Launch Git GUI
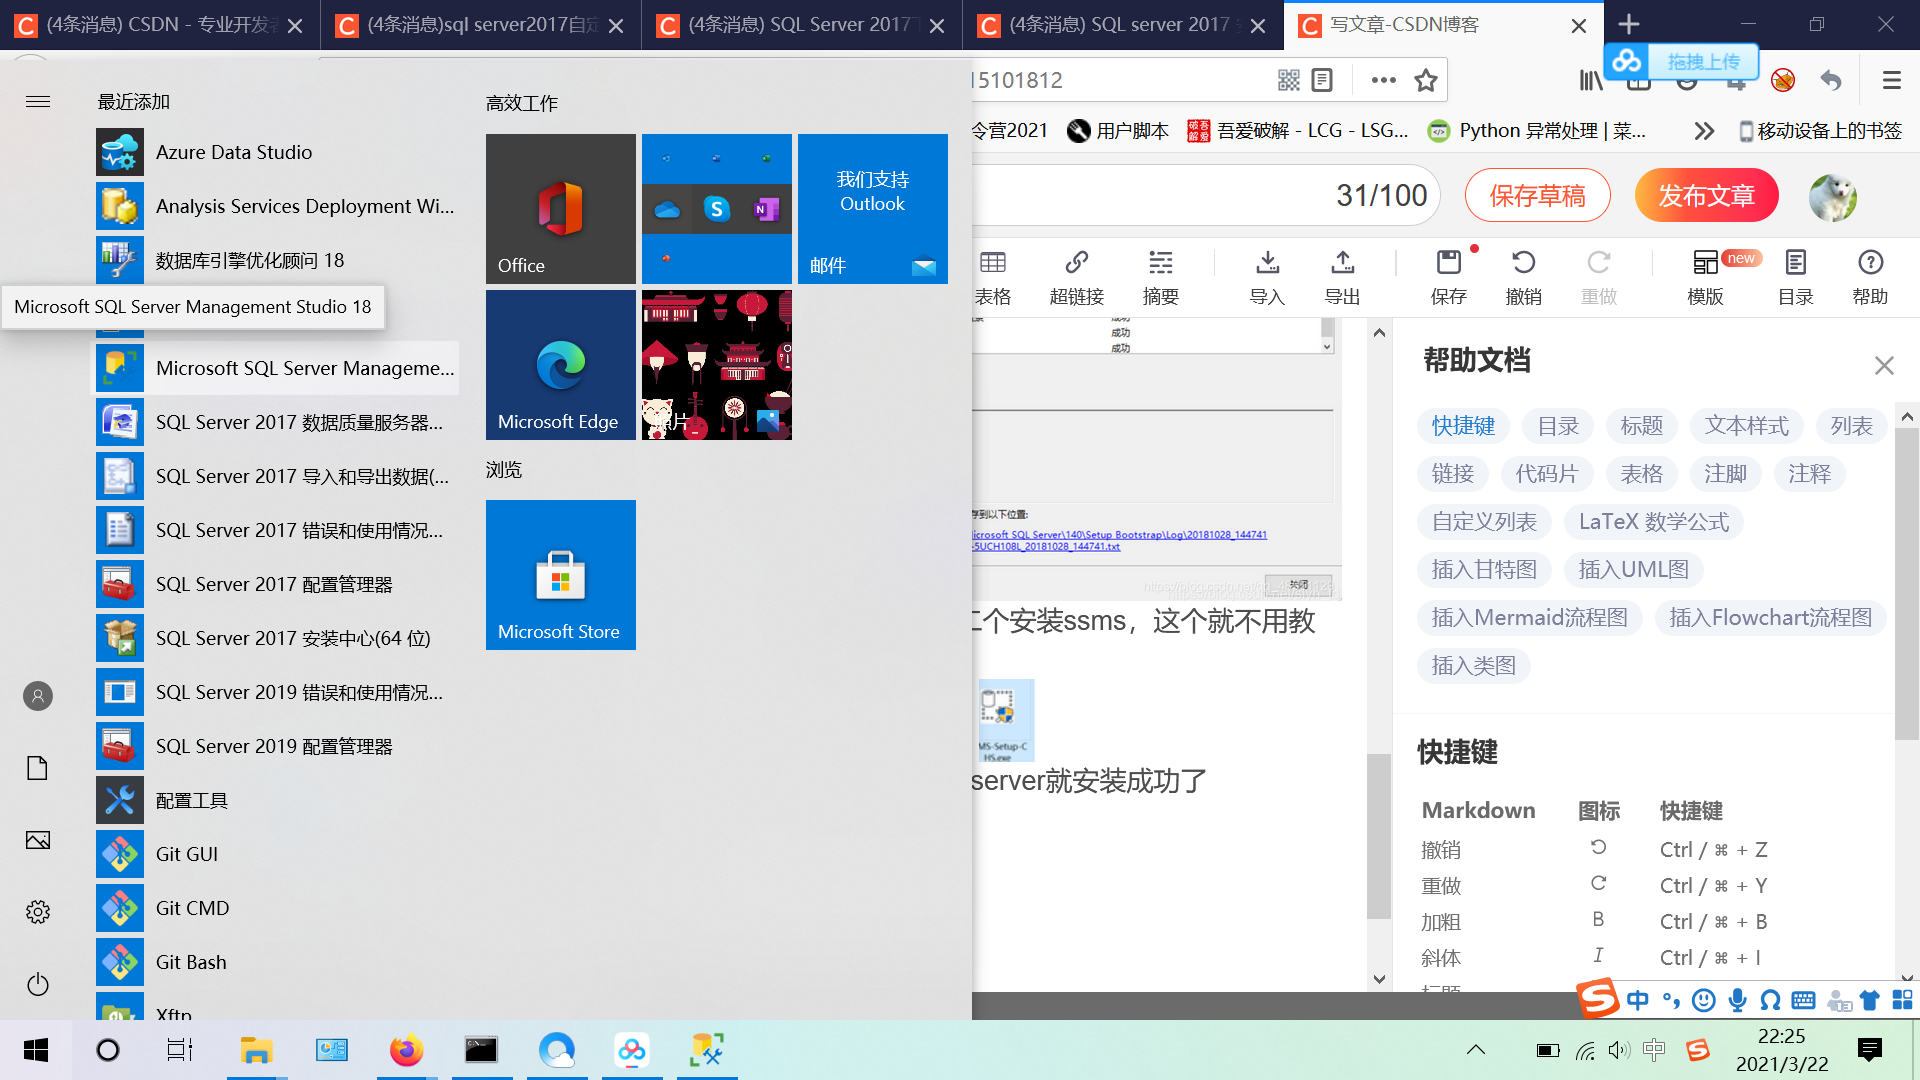 277,854
